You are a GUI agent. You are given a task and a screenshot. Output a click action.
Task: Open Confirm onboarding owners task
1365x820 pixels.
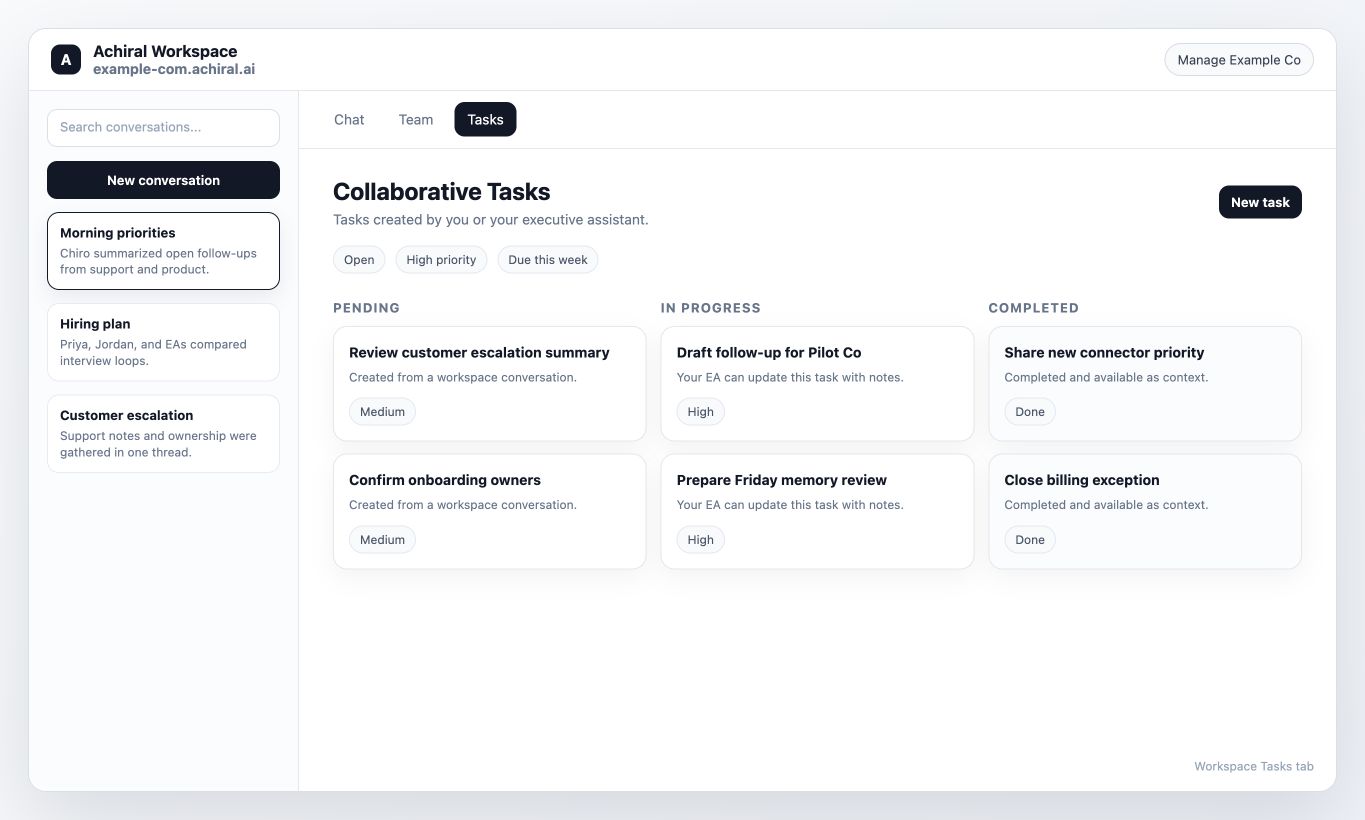(x=490, y=511)
